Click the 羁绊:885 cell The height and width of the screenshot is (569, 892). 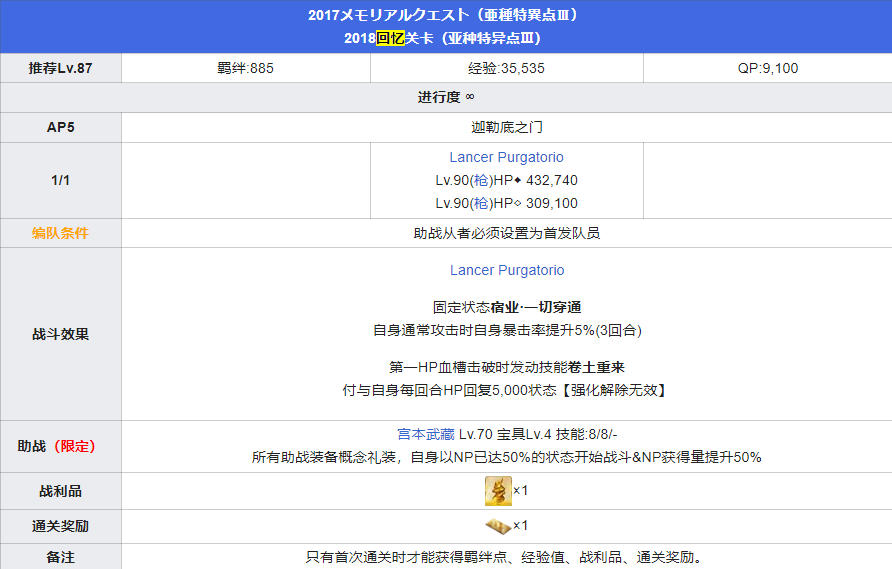point(246,68)
